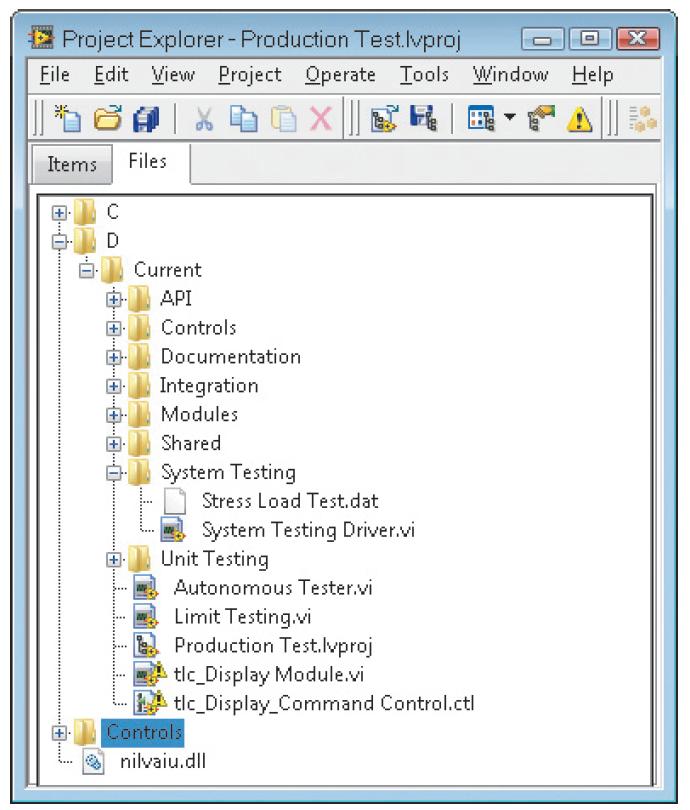Expand the Modules folder
This screenshot has height=810, width=690.
click(x=114, y=415)
